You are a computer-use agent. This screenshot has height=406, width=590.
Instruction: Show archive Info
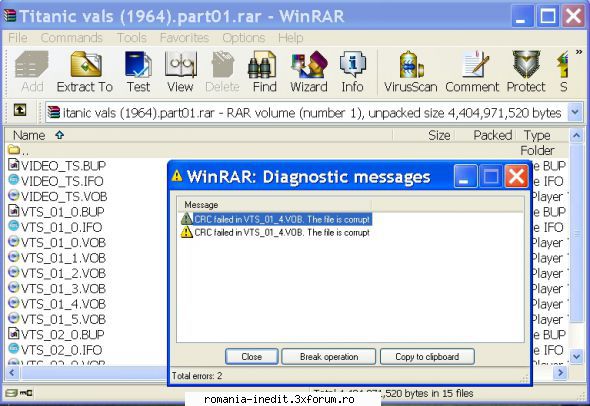tap(352, 72)
